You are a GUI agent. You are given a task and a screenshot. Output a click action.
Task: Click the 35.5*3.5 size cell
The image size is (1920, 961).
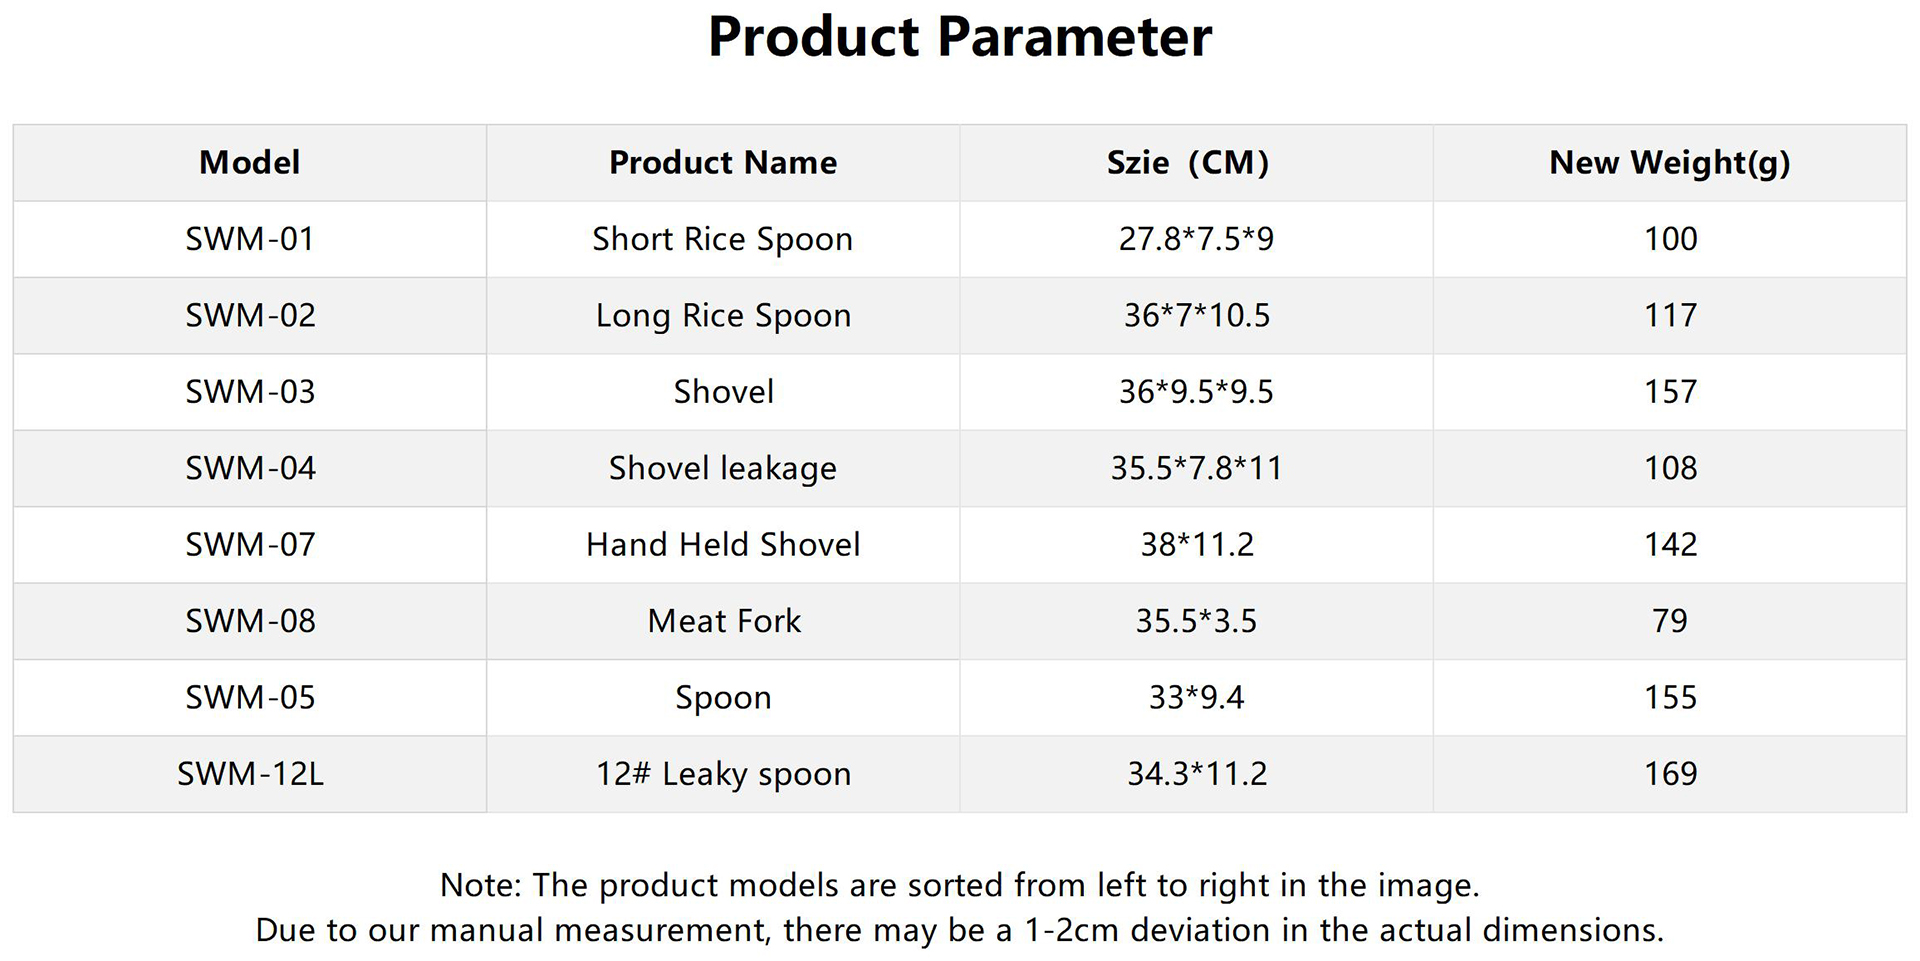click(x=1196, y=621)
